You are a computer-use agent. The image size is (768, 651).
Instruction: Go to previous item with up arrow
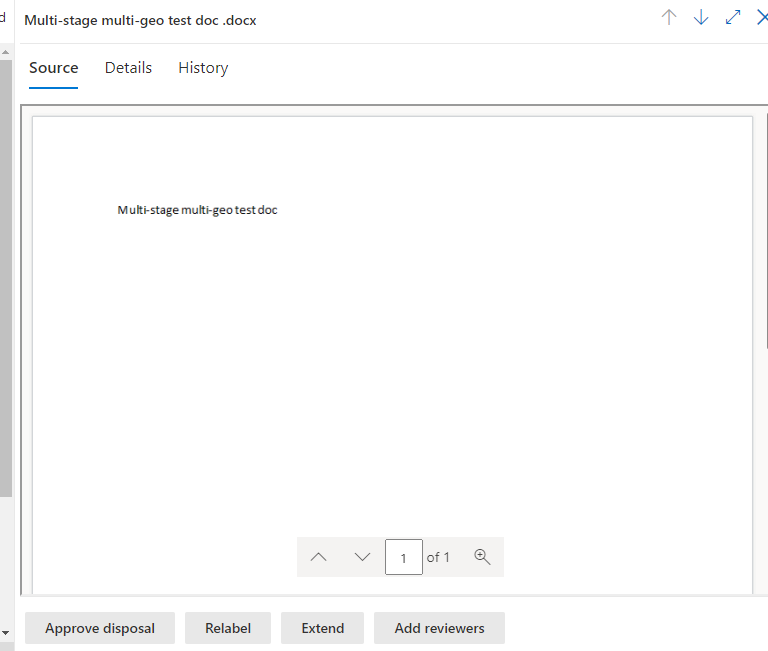[669, 18]
